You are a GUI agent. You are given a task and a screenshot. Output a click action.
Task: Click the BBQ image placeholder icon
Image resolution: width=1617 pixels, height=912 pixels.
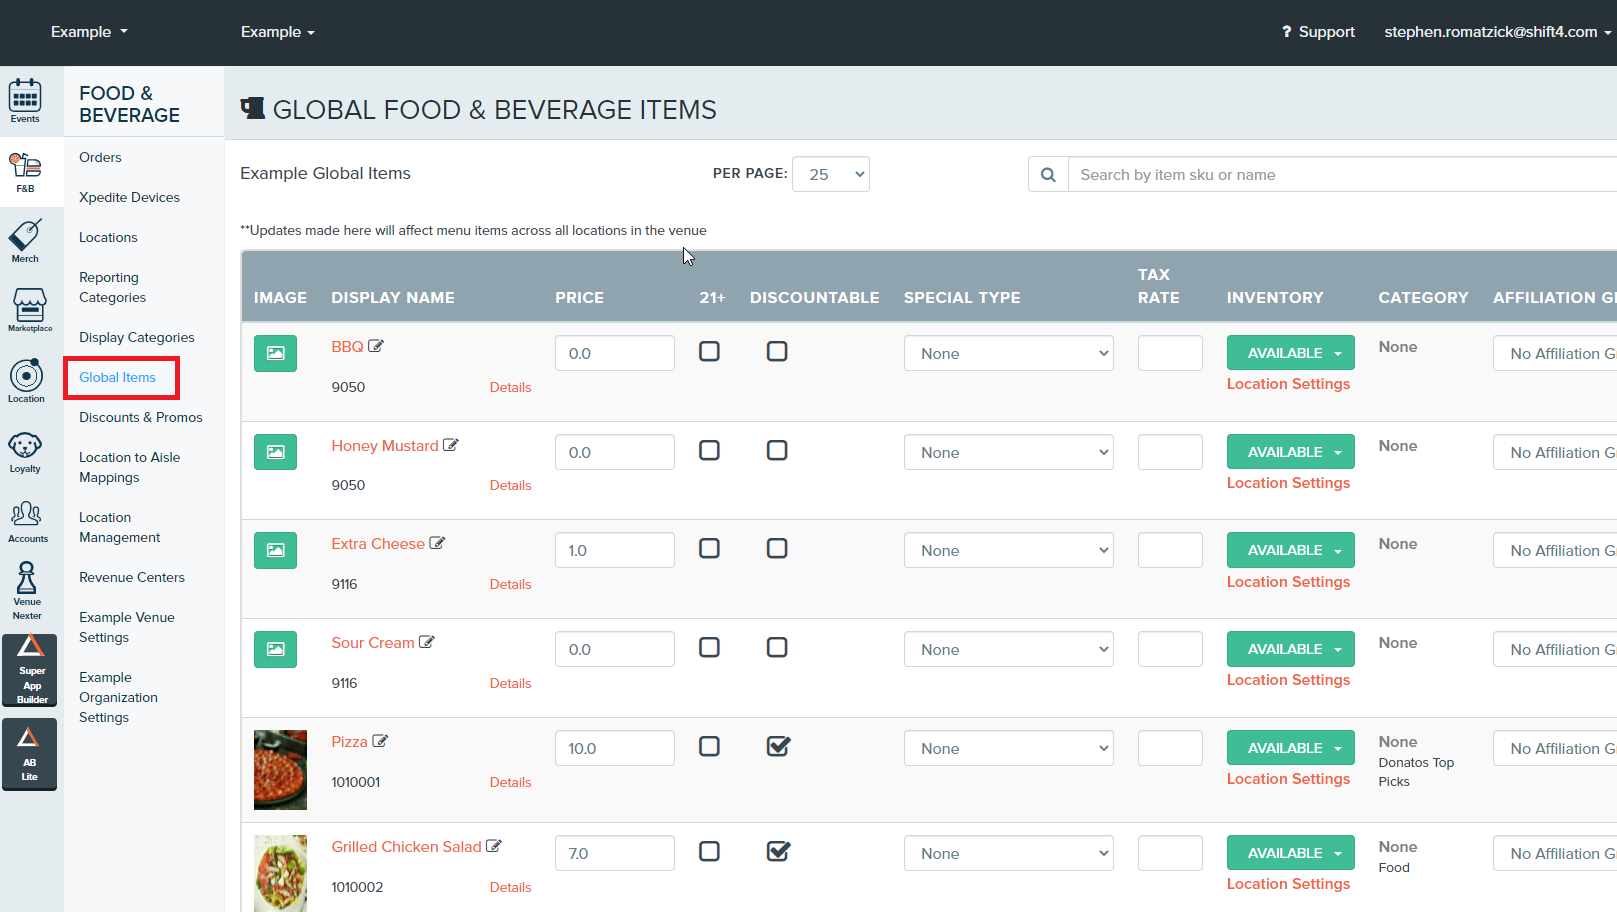pos(275,353)
